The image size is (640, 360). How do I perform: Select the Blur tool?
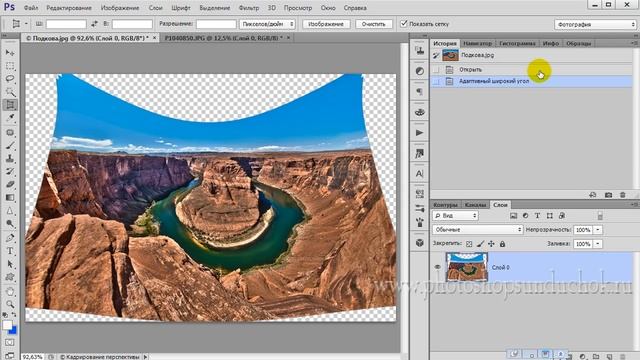coord(10,211)
